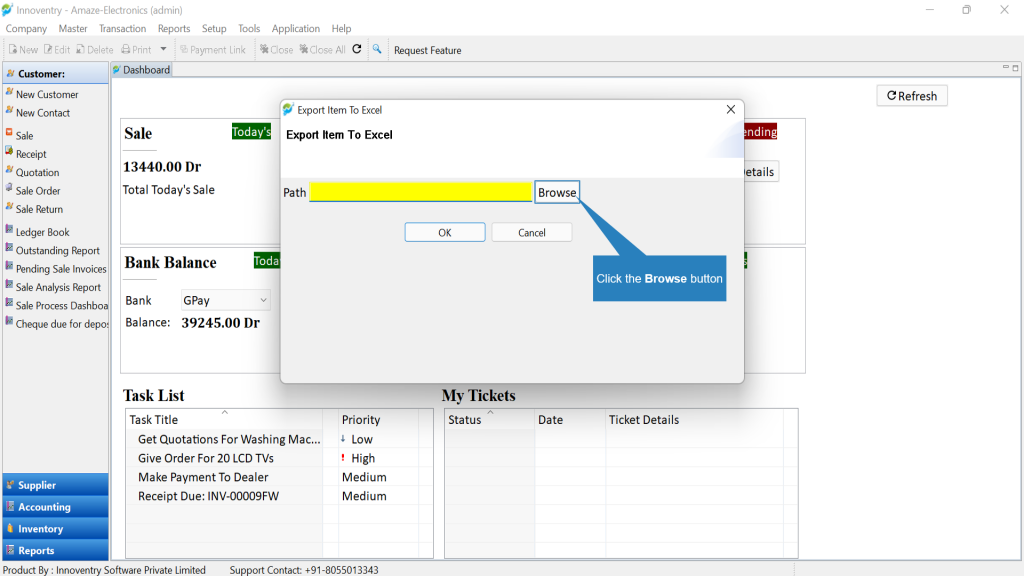Sort the task list by Task Title header
Viewport: 1024px width, 576px height.
pos(224,419)
